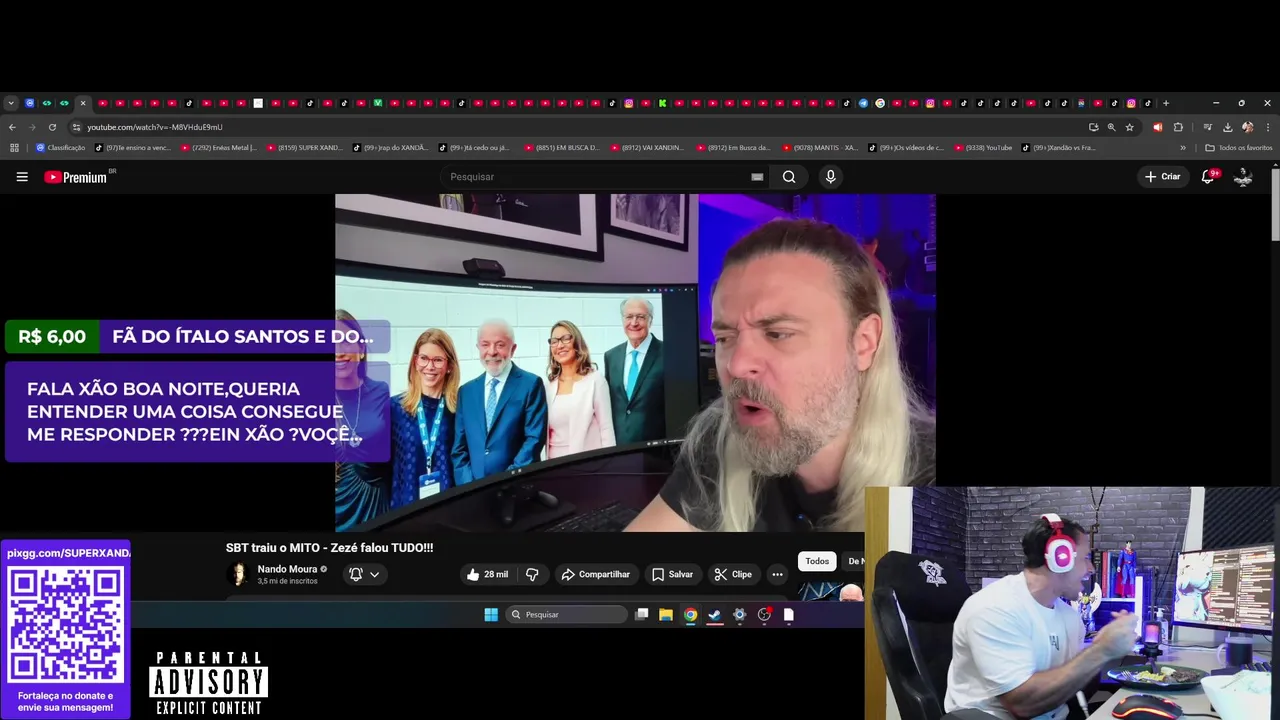Open the media control playlist icon
The image size is (1280, 720).
(x=1207, y=127)
